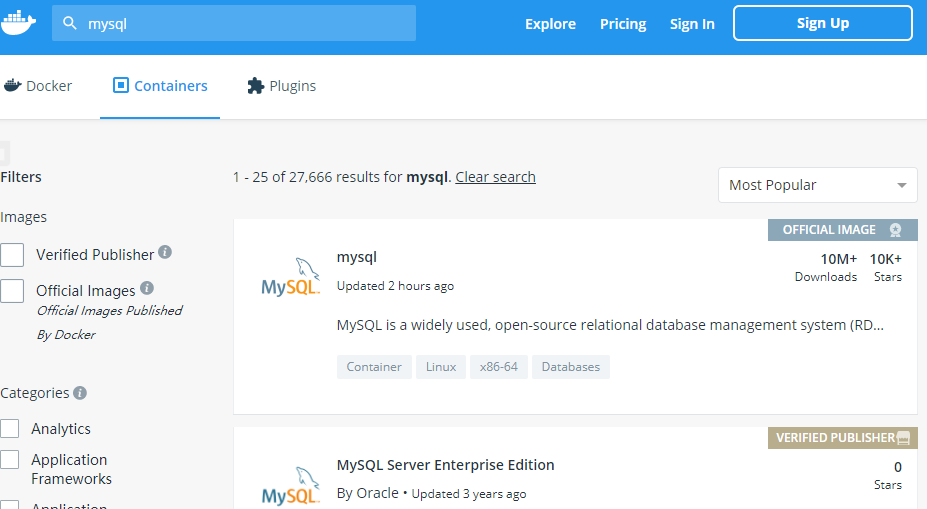The height and width of the screenshot is (509, 927).
Task: Click the search magnifier icon
Action: [x=70, y=23]
